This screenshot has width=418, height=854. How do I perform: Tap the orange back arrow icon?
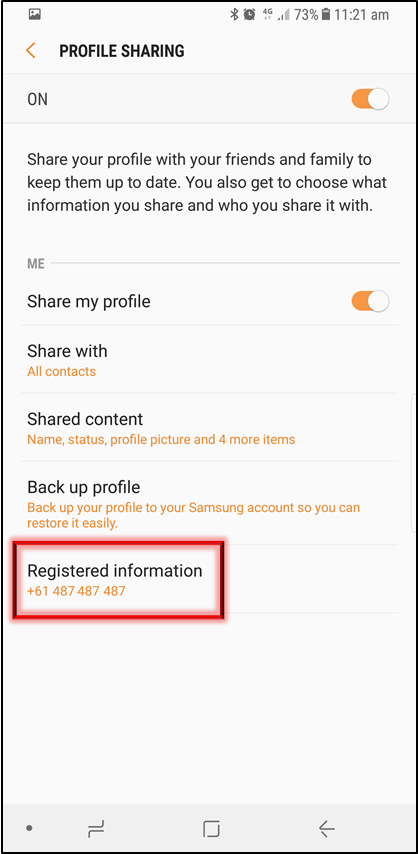(31, 51)
